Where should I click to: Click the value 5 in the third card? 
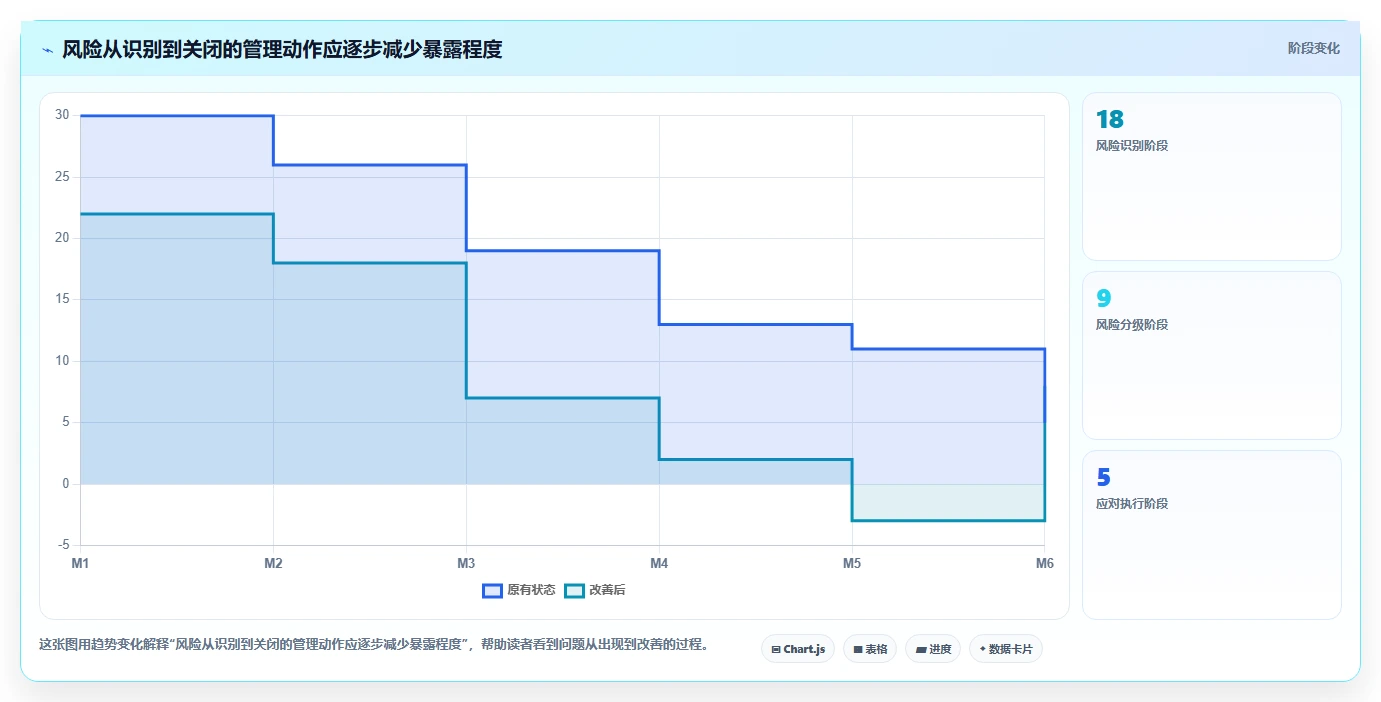point(1104,477)
